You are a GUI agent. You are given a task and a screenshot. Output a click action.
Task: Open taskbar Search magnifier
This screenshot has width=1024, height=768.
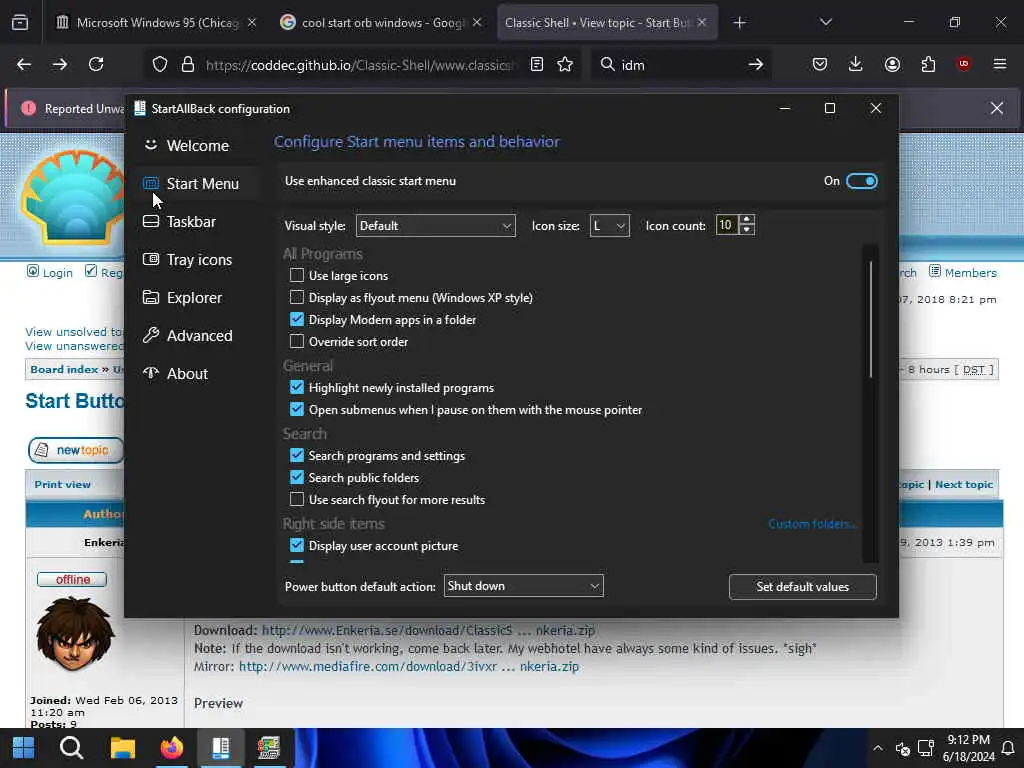[x=72, y=748]
